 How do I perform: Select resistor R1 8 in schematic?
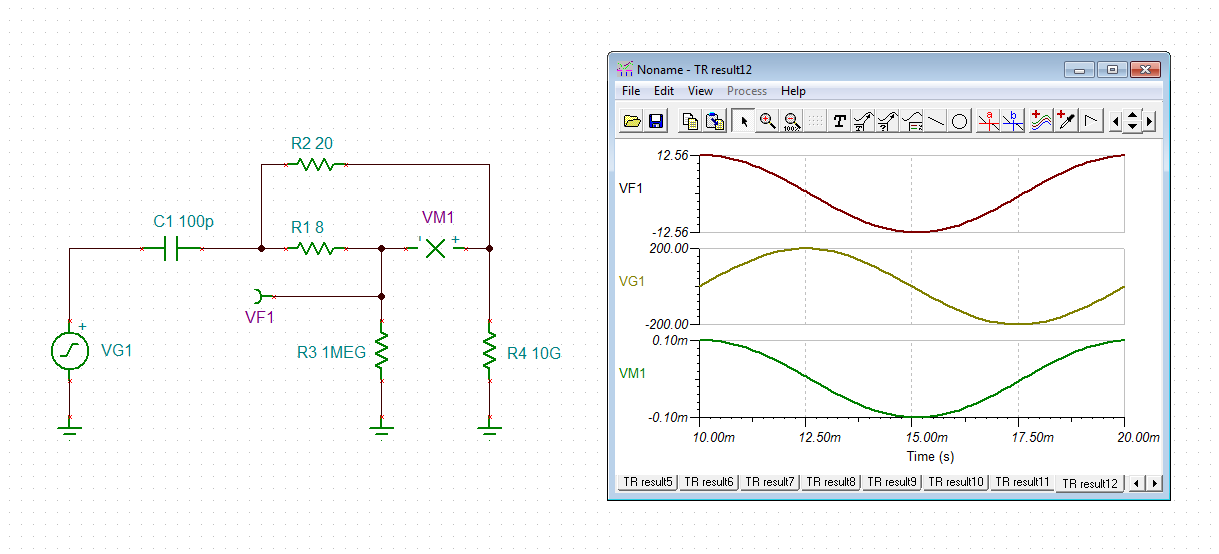pyautogui.click(x=315, y=249)
